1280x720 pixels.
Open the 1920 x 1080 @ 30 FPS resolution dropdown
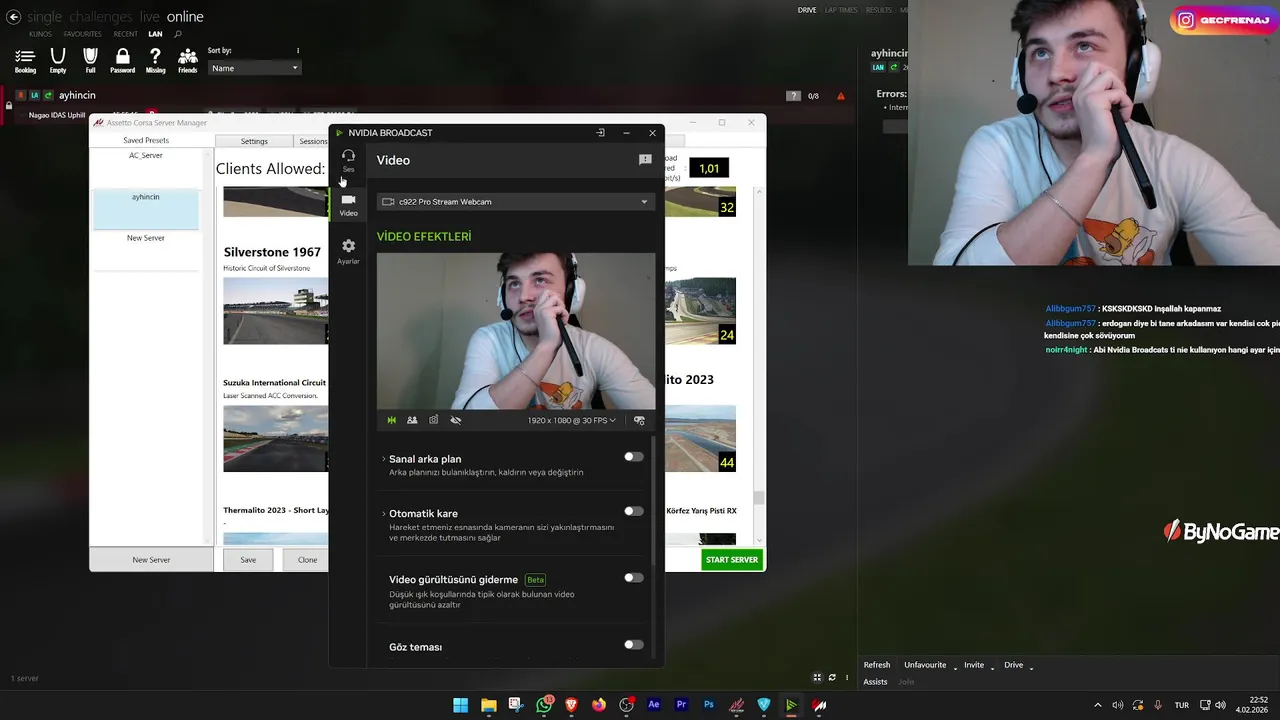coord(572,420)
